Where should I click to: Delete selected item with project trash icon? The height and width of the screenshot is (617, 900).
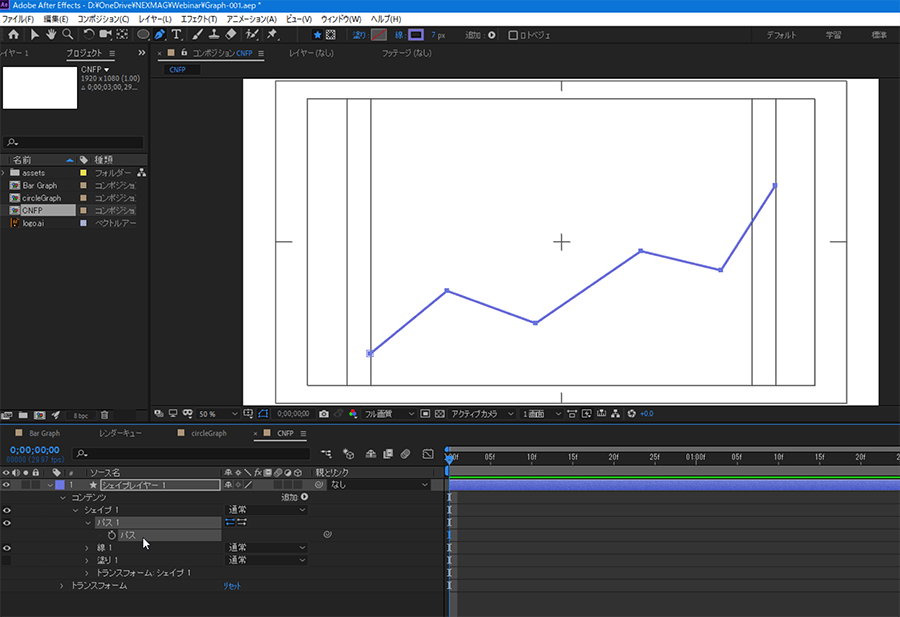pos(104,414)
